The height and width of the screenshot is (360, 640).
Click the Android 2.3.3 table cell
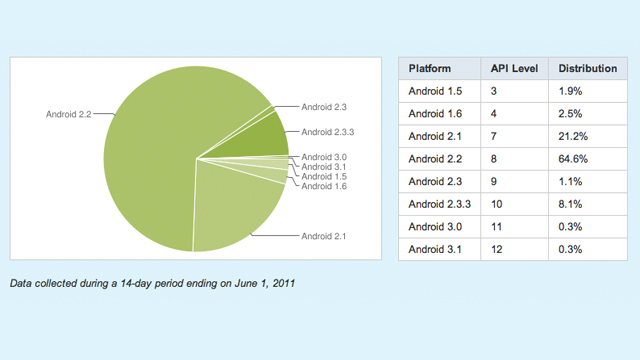coord(440,204)
